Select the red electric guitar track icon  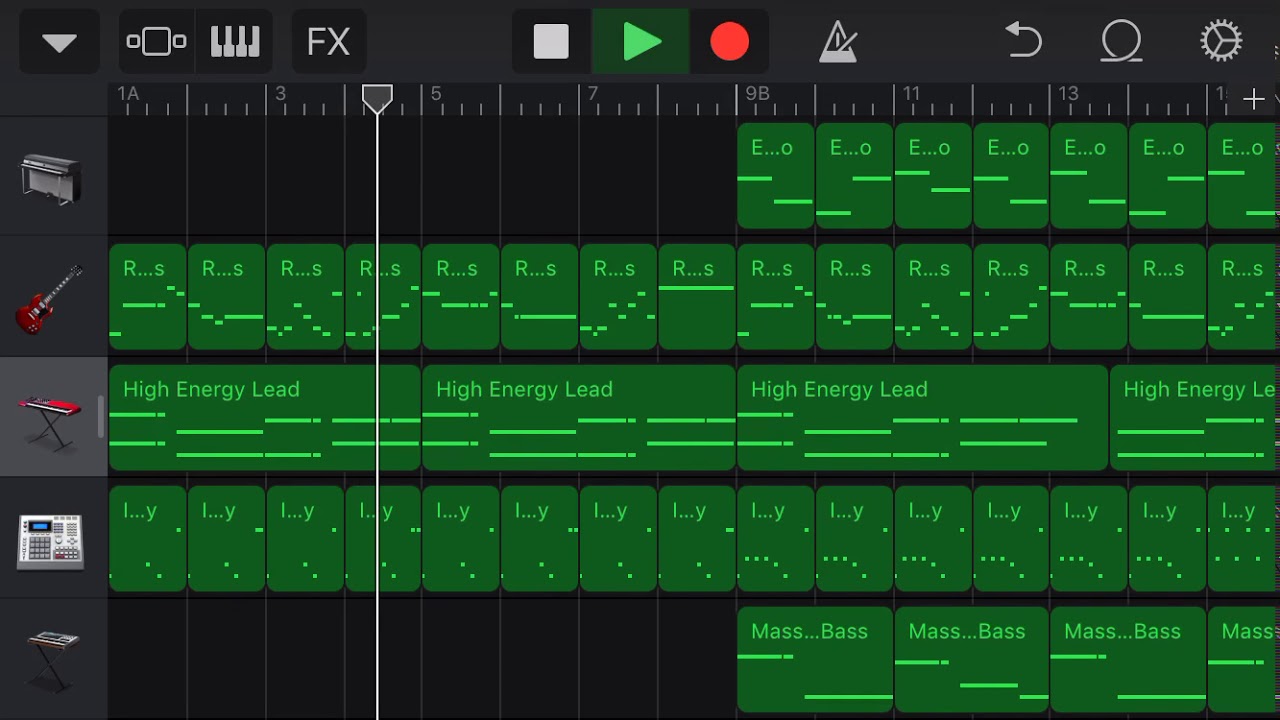[x=50, y=299]
